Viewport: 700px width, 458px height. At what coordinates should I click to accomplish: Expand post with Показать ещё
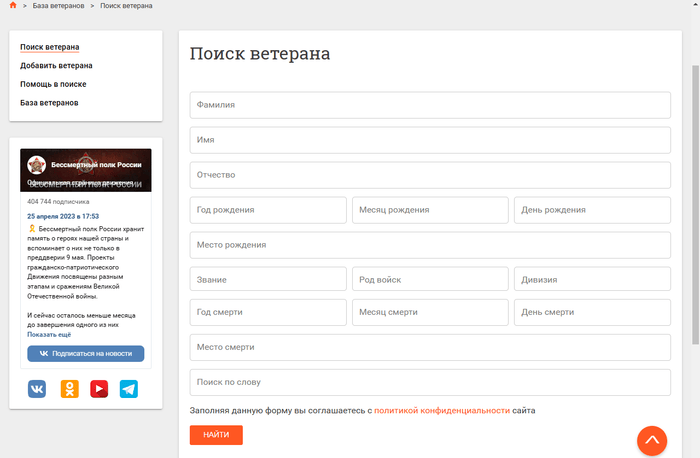[x=49, y=335]
